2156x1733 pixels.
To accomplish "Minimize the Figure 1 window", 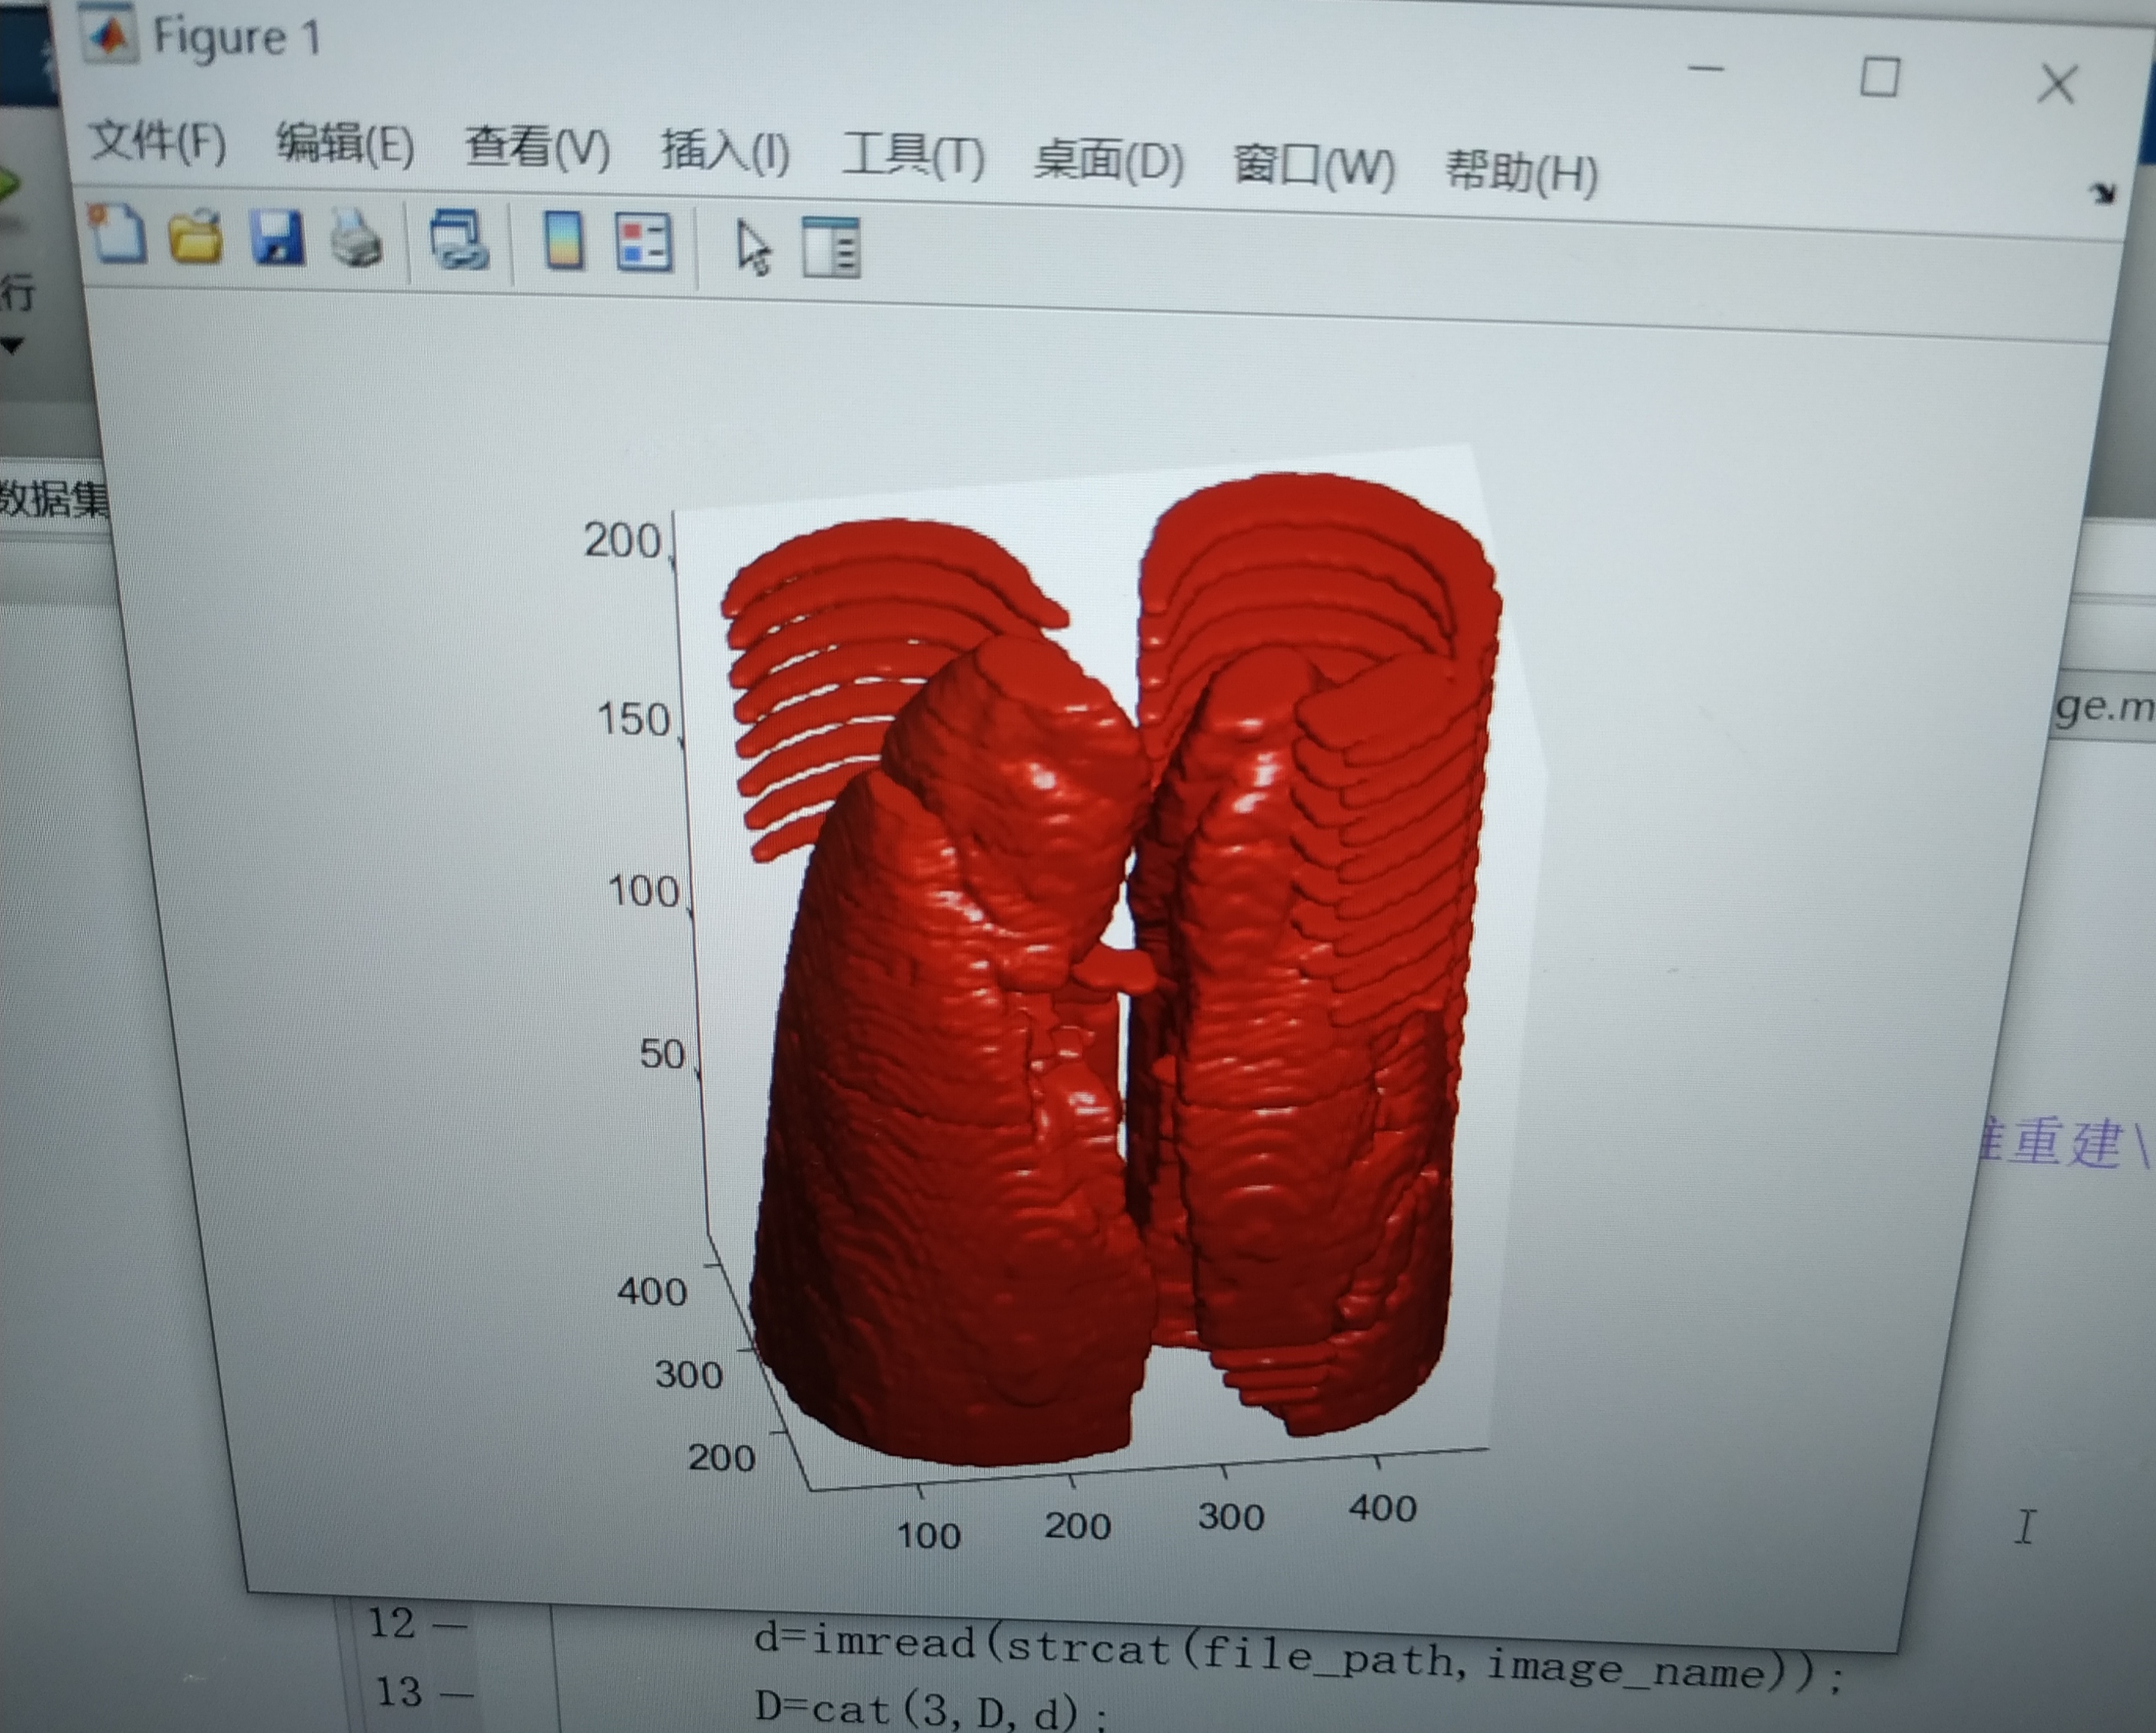I will (1706, 69).
